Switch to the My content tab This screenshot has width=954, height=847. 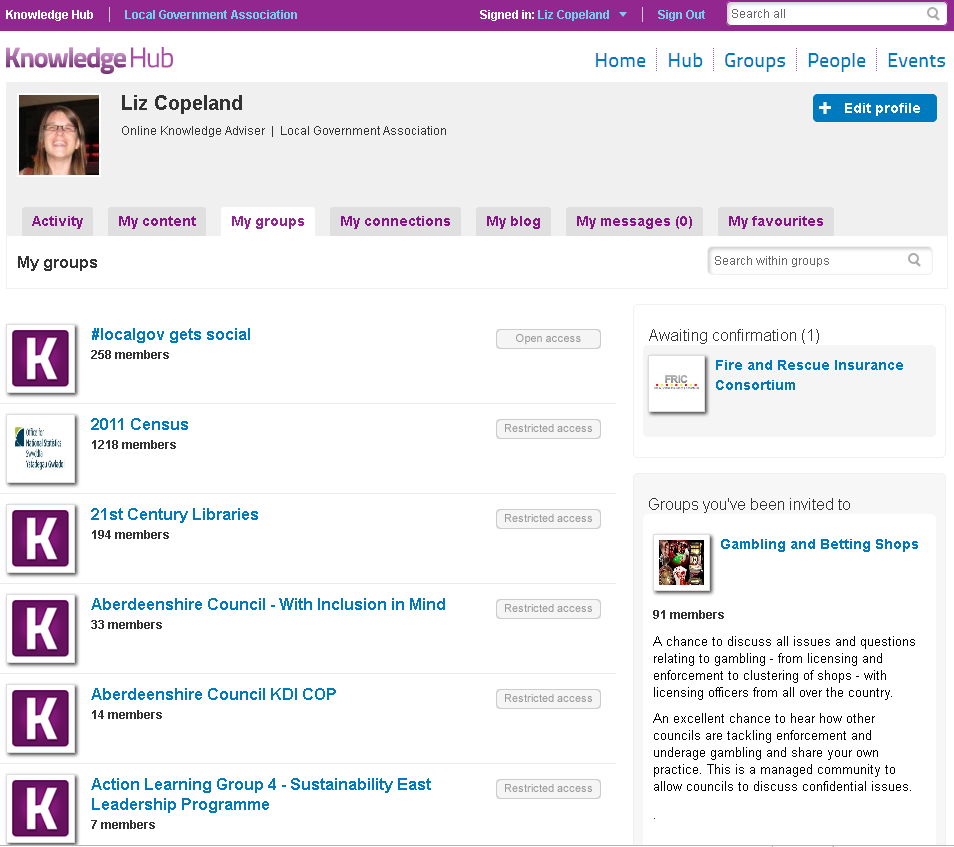pos(157,221)
